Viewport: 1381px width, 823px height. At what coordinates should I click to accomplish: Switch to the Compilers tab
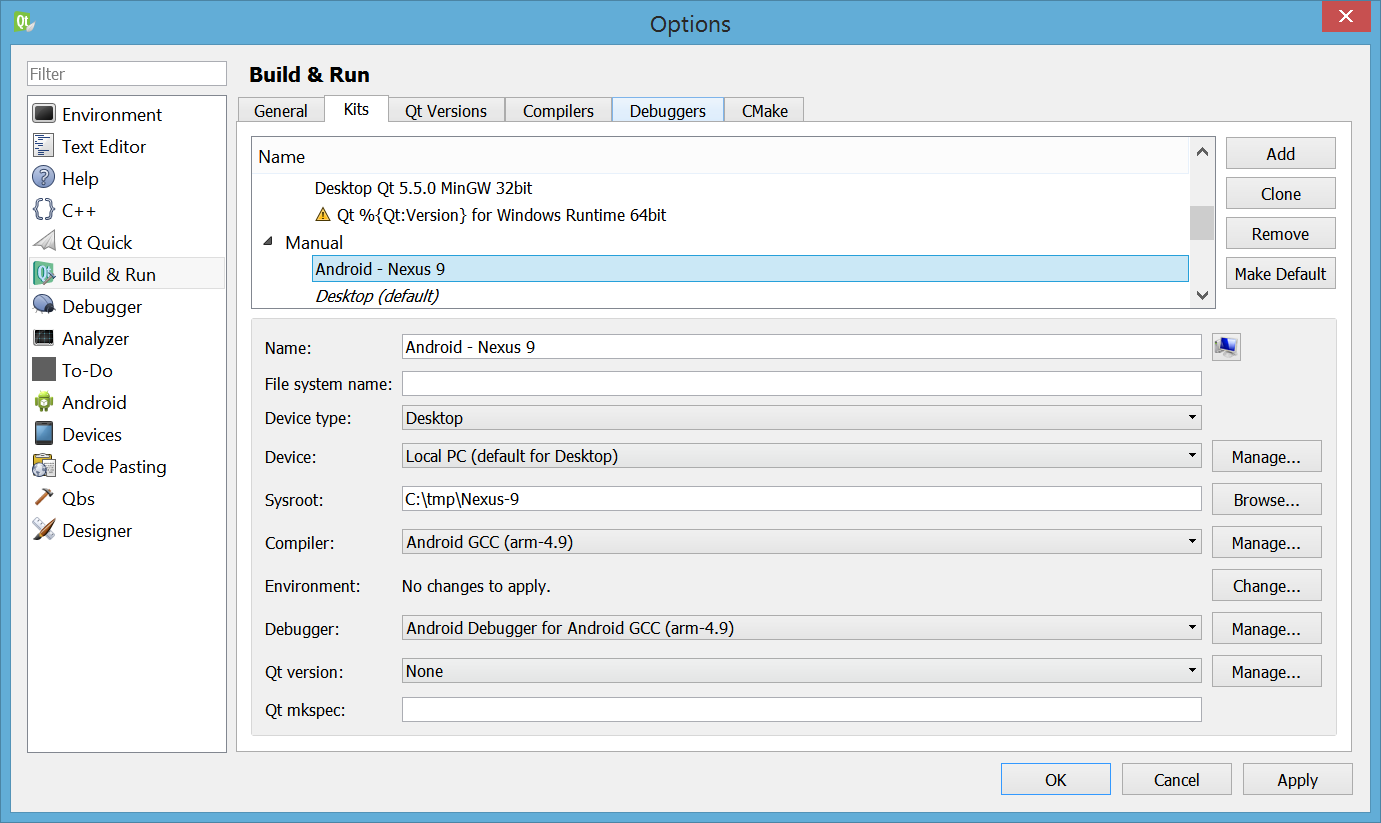[558, 110]
